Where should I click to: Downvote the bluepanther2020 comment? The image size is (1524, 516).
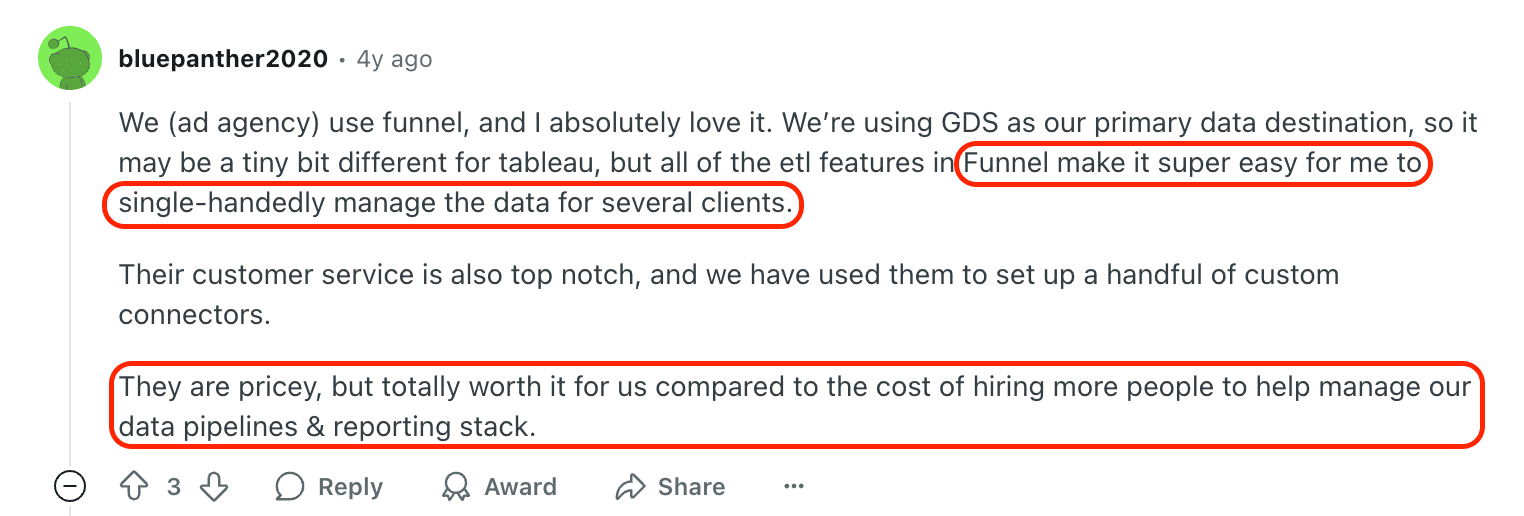coord(214,487)
